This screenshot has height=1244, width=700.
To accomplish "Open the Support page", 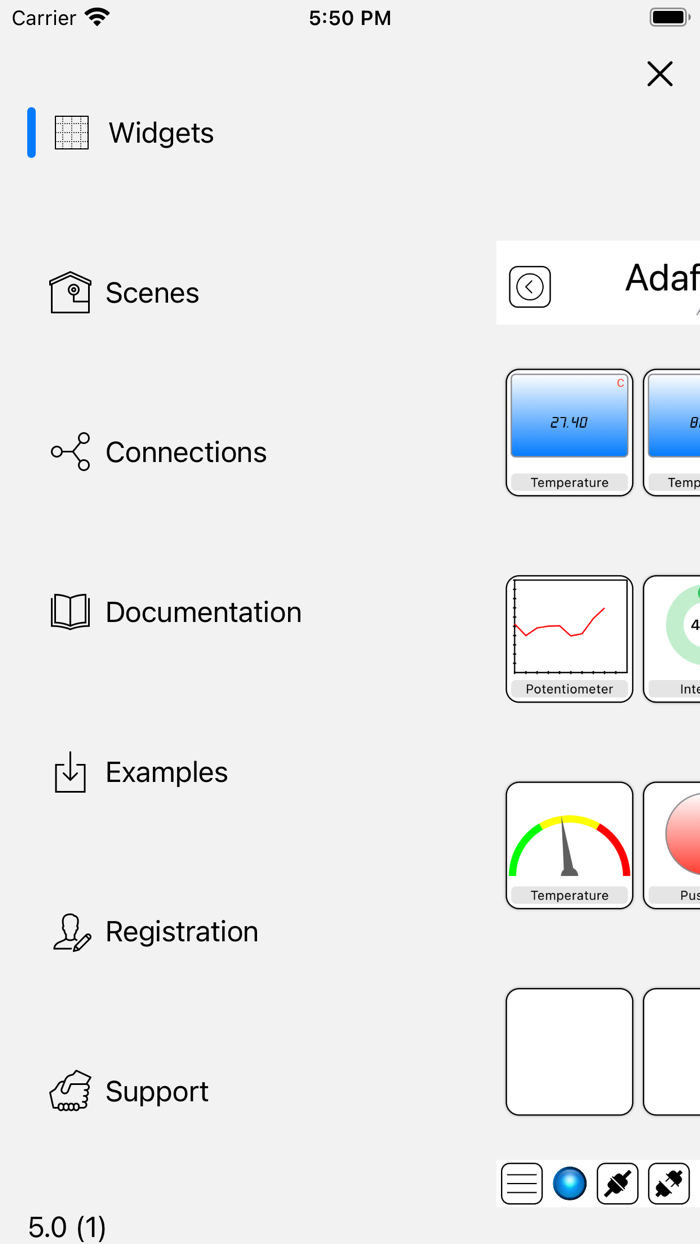I will click(157, 1091).
